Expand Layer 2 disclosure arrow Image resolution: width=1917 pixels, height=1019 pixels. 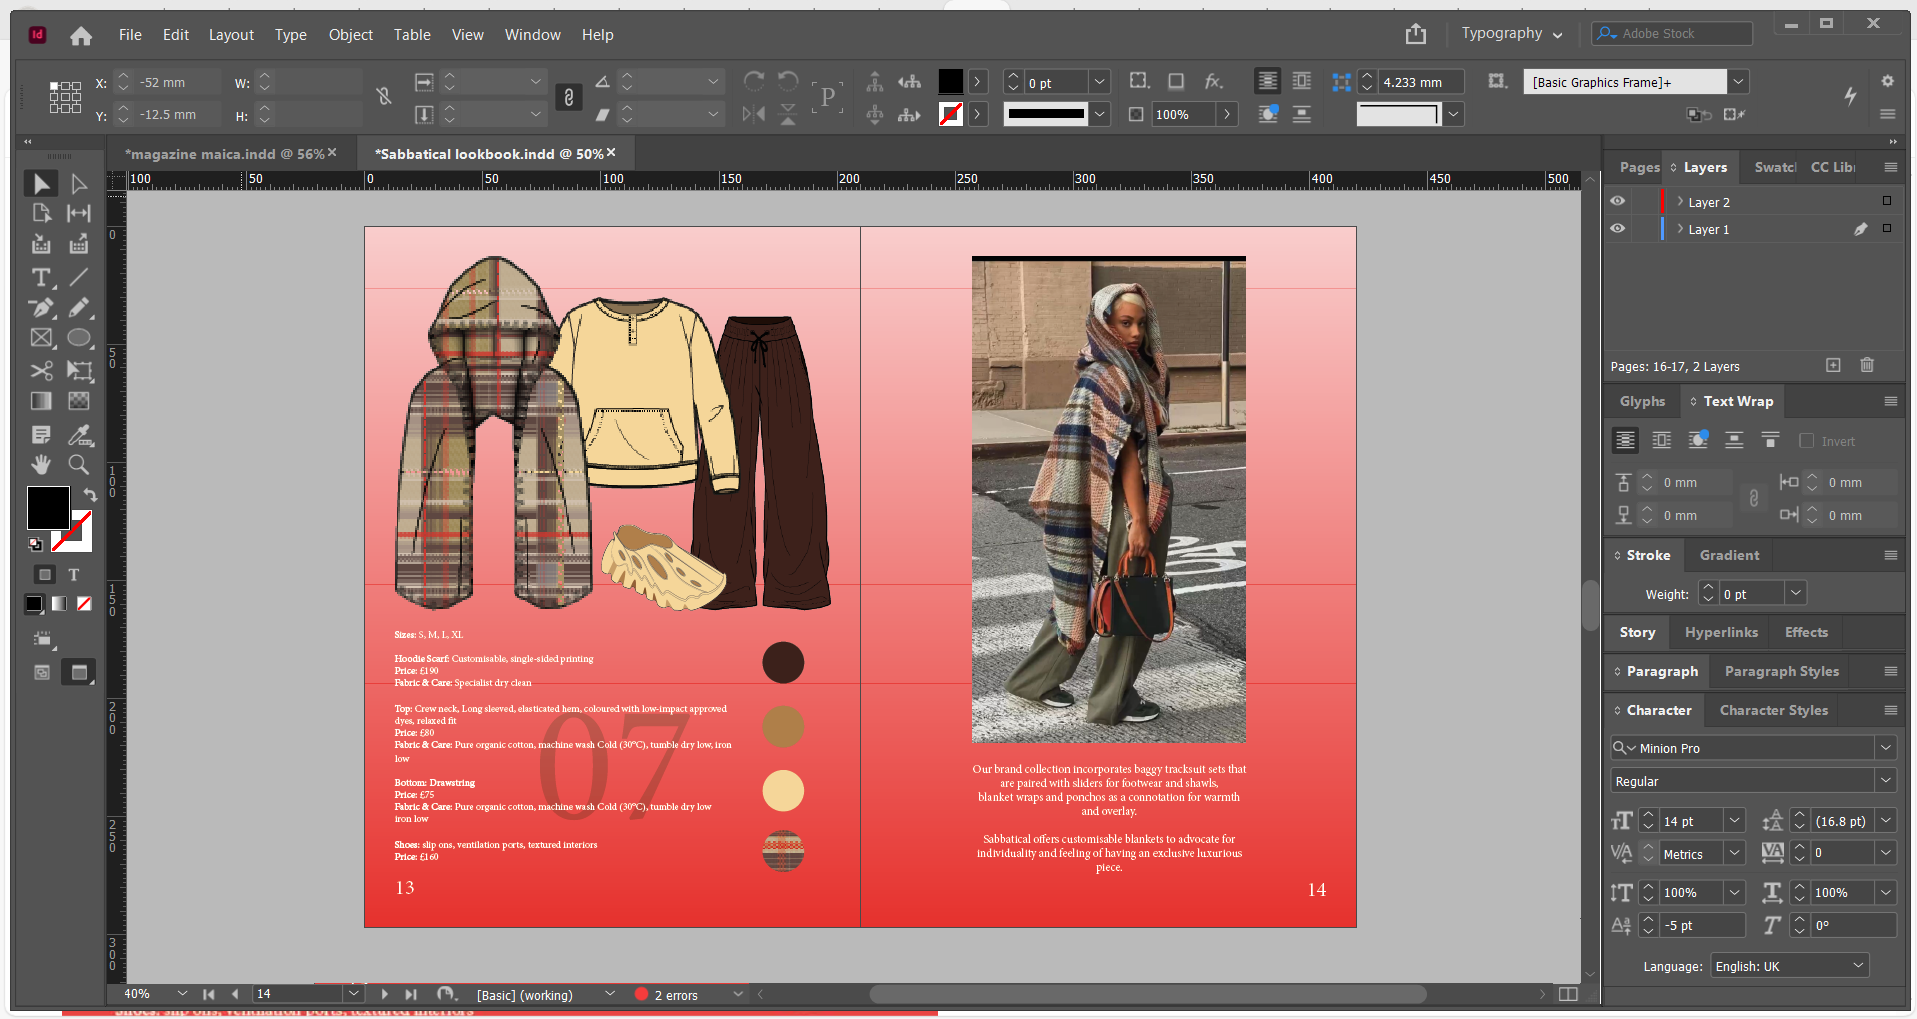point(1680,202)
